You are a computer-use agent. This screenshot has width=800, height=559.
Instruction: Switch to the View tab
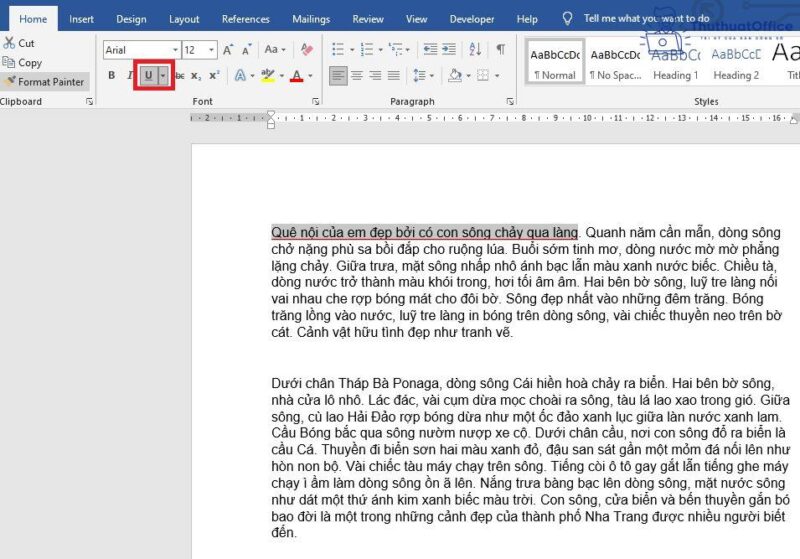pyautogui.click(x=416, y=19)
